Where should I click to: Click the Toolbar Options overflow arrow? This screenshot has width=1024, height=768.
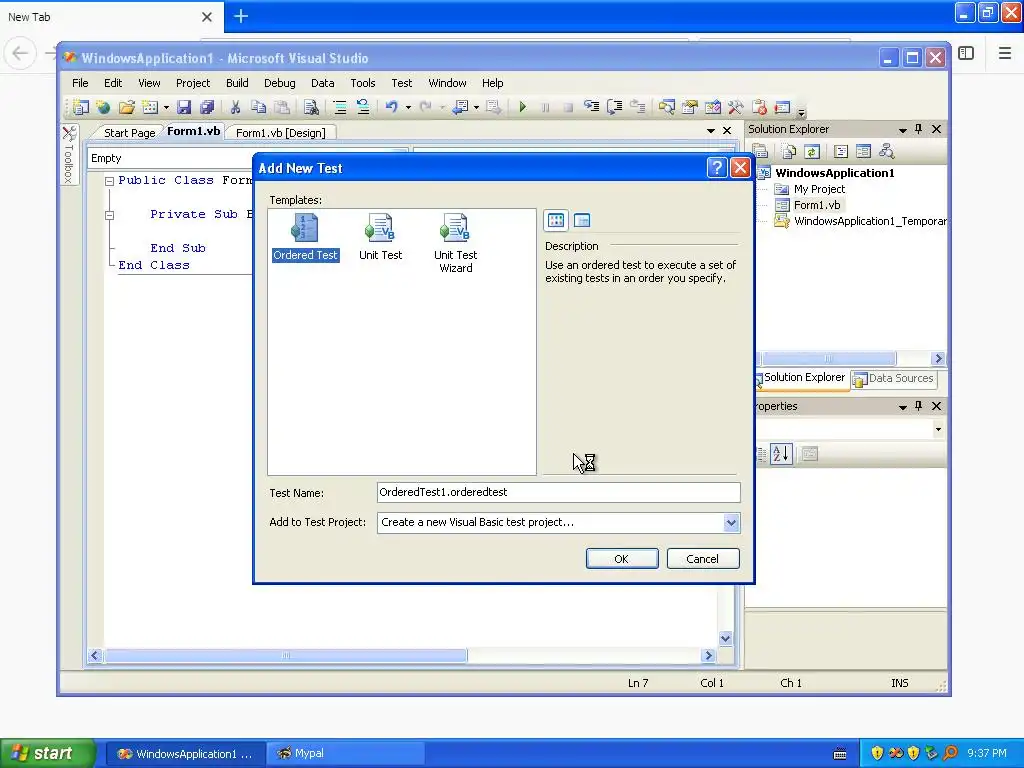(801, 111)
